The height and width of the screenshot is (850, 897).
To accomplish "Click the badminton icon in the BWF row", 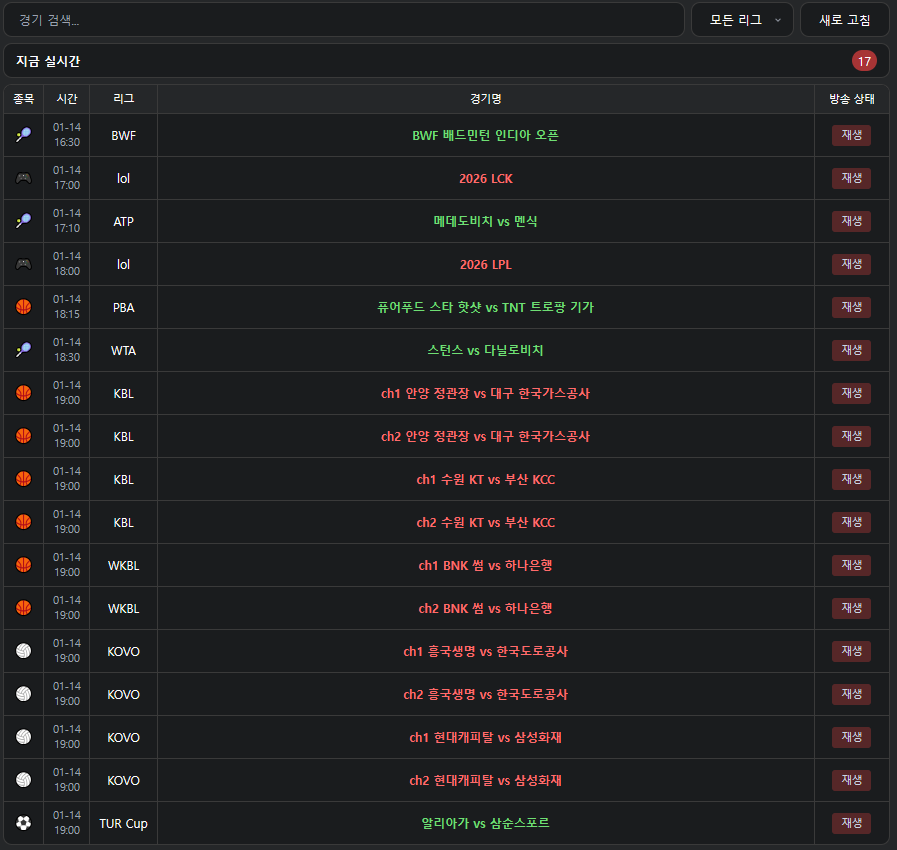I will tap(23, 136).
